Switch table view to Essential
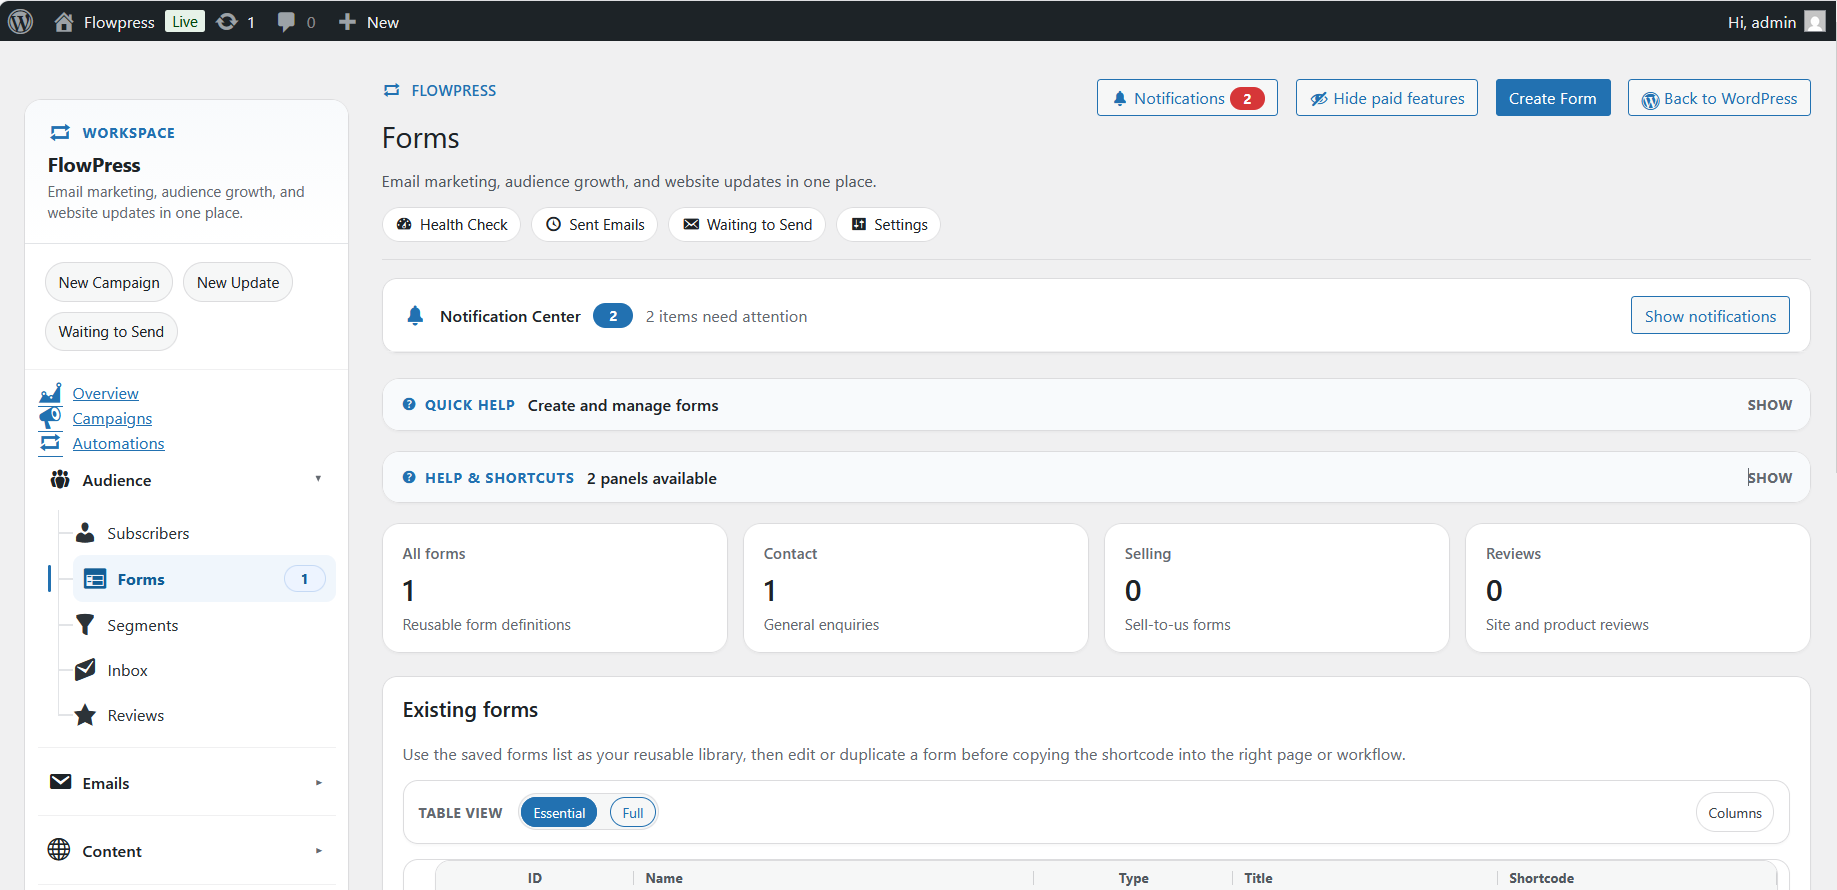 tap(559, 813)
